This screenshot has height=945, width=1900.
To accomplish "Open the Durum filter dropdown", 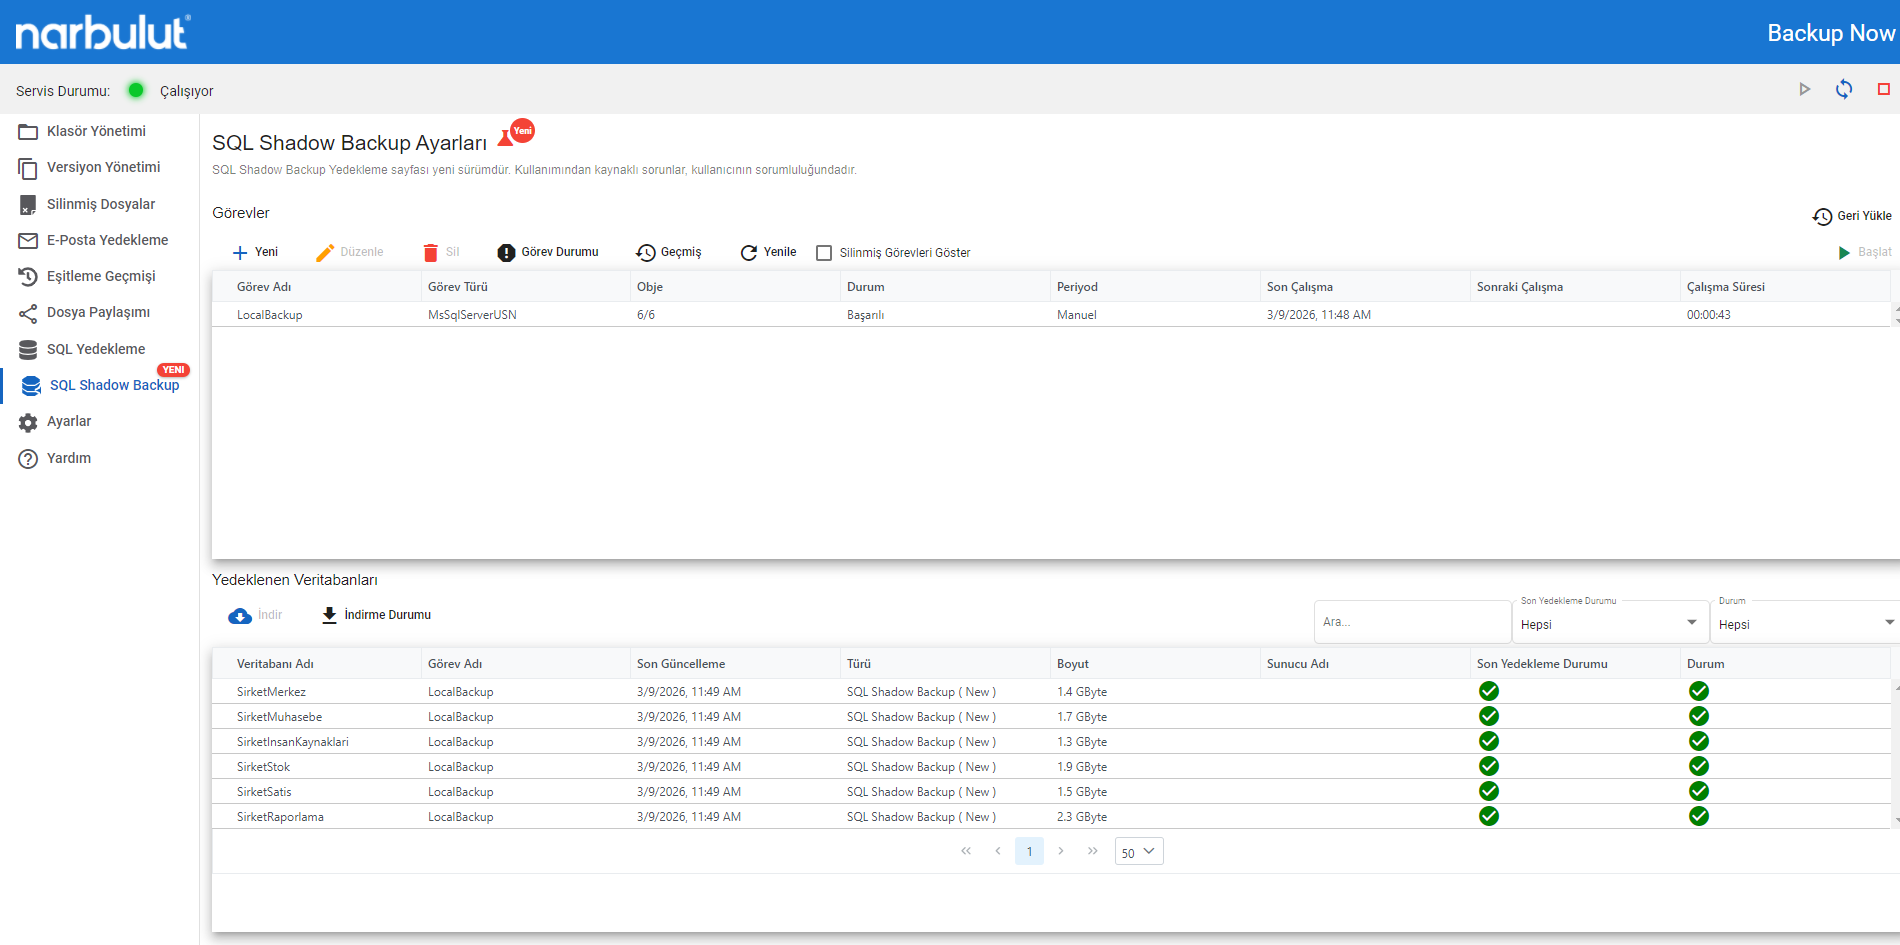I will click(1805, 624).
